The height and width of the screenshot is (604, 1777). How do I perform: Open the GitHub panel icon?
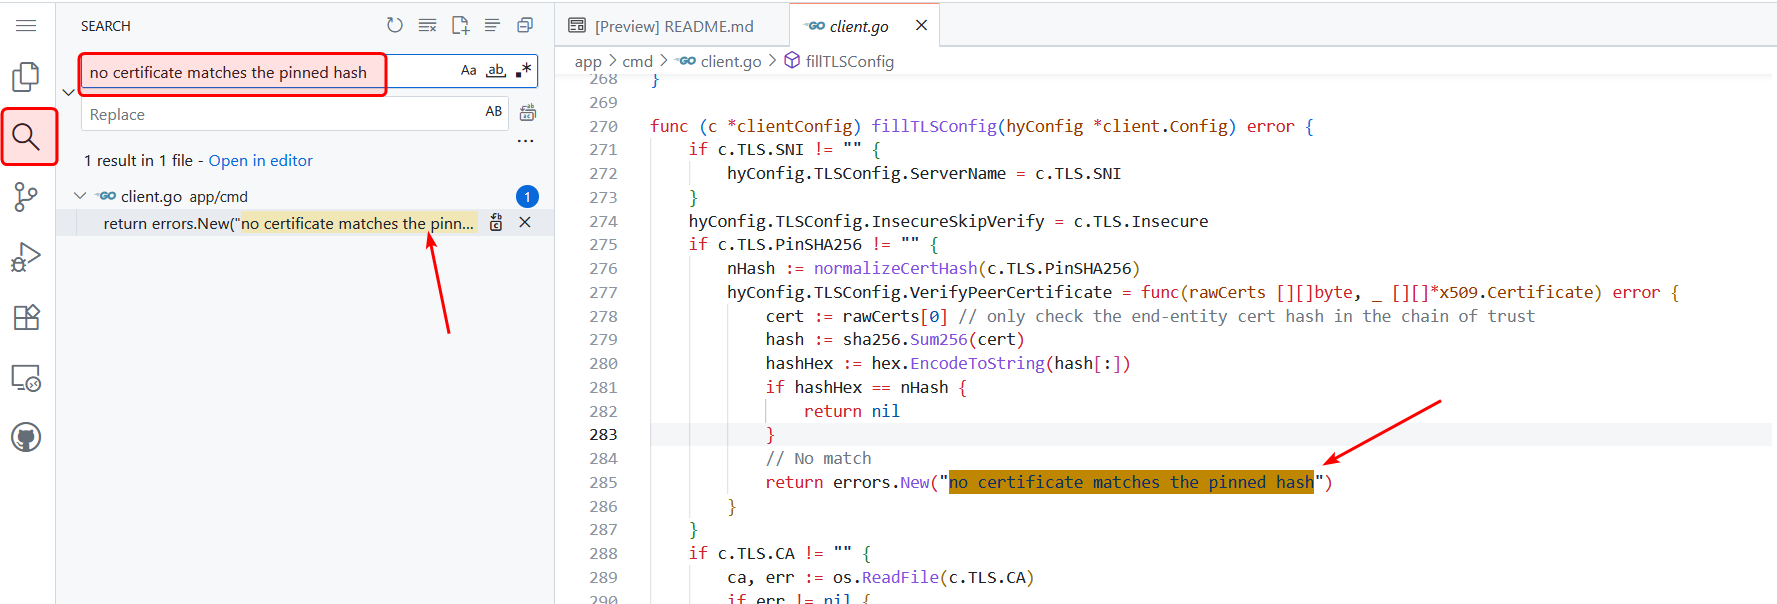coord(26,437)
